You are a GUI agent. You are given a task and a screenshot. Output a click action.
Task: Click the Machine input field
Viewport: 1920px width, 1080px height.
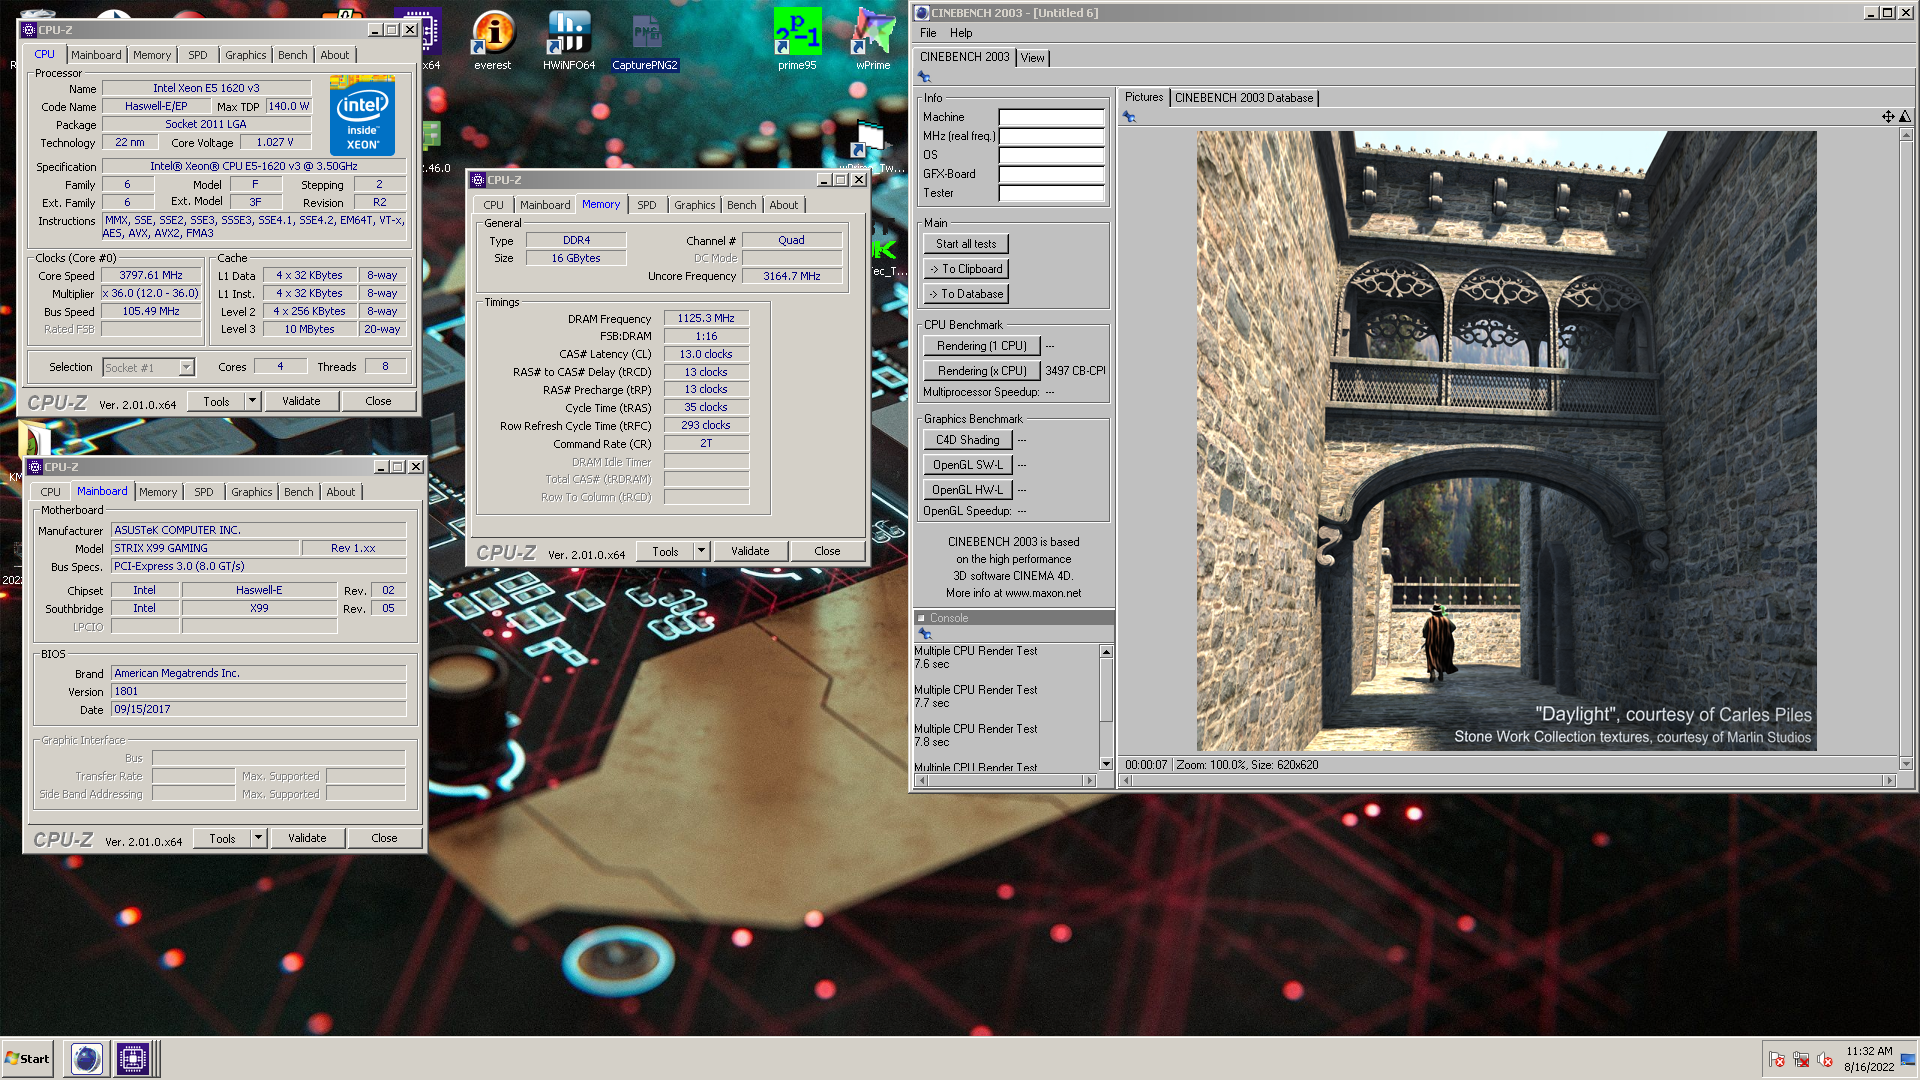[1051, 117]
